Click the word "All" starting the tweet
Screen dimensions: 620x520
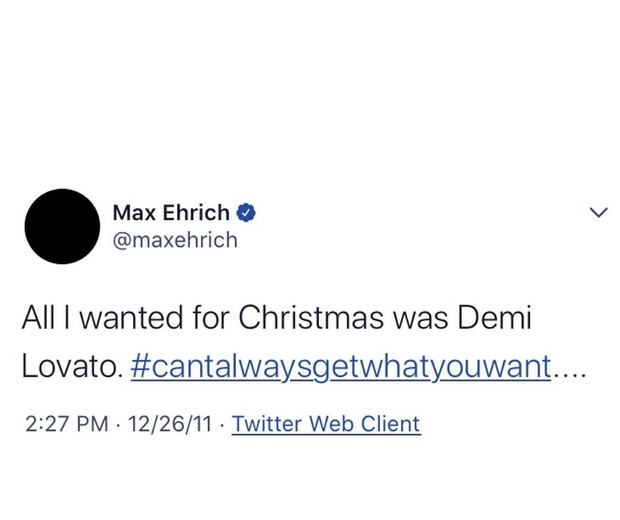(x=39, y=320)
